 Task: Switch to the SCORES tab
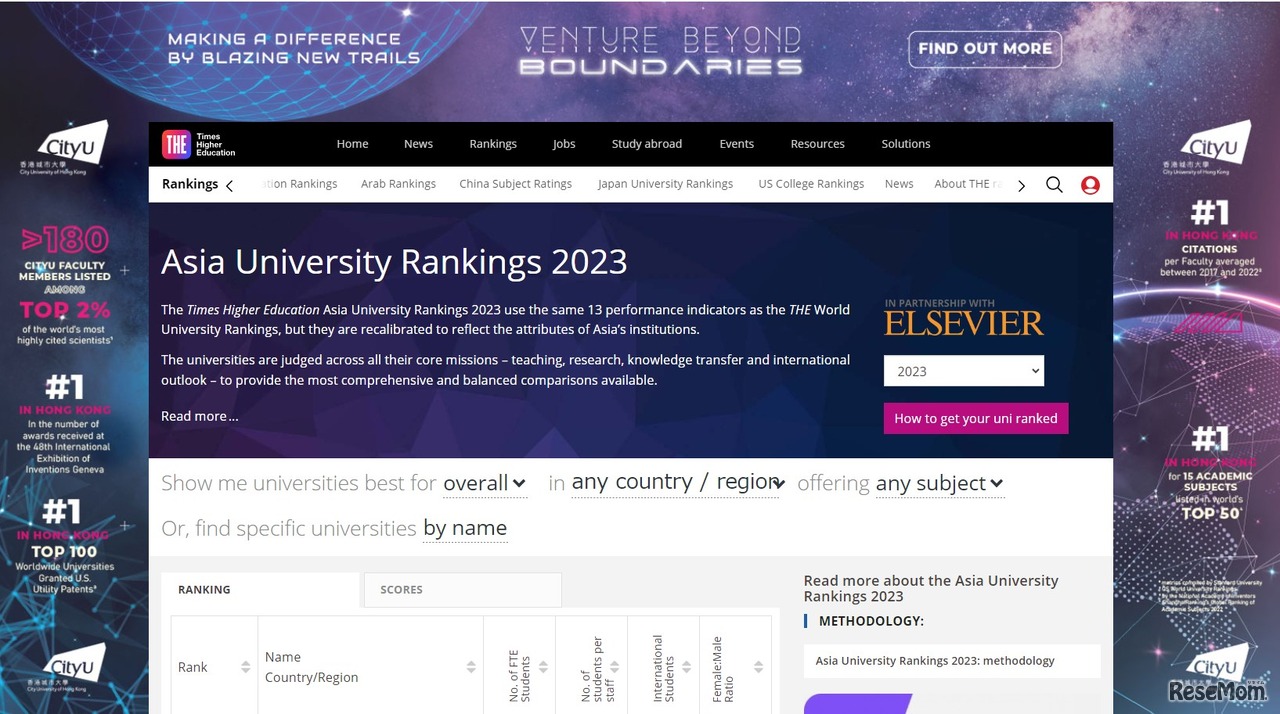[x=462, y=590]
